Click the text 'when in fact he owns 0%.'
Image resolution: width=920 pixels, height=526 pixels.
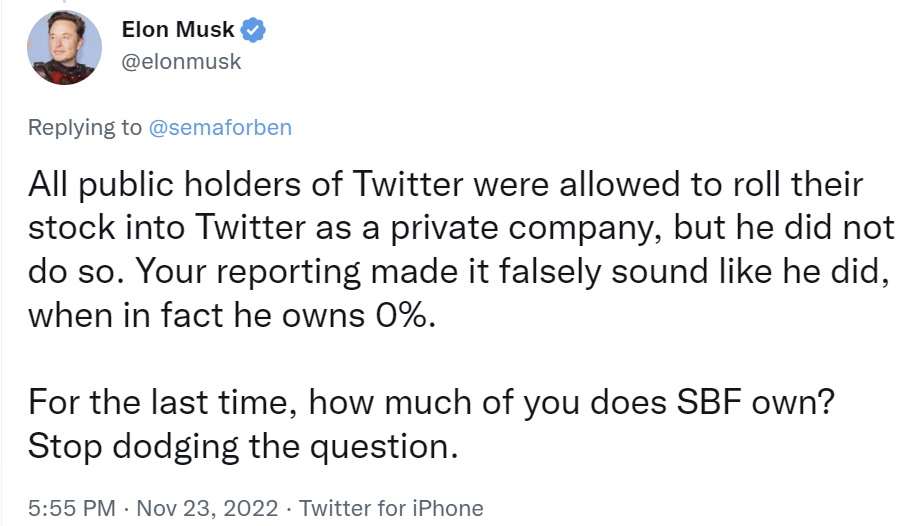click(232, 315)
